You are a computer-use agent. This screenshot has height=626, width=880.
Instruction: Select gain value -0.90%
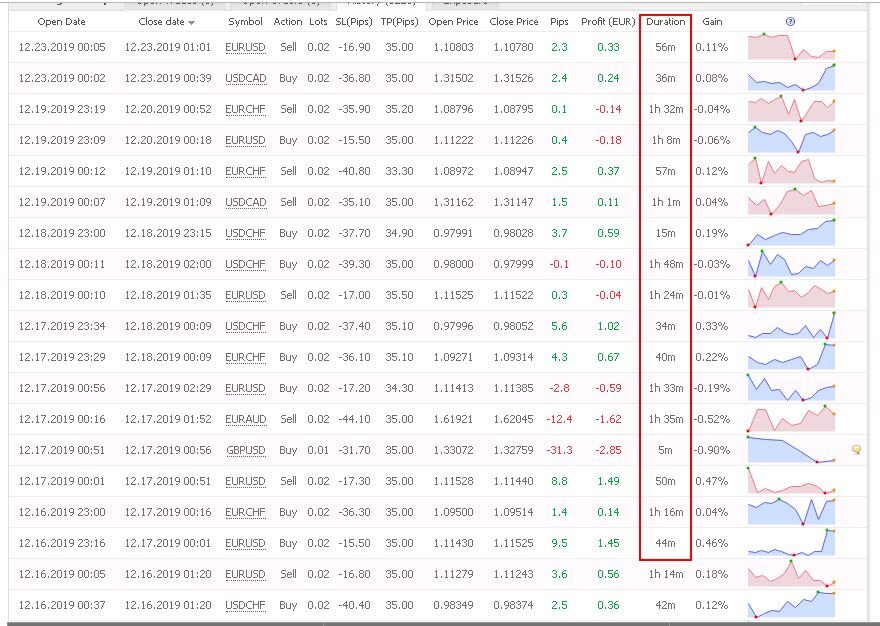(x=712, y=450)
